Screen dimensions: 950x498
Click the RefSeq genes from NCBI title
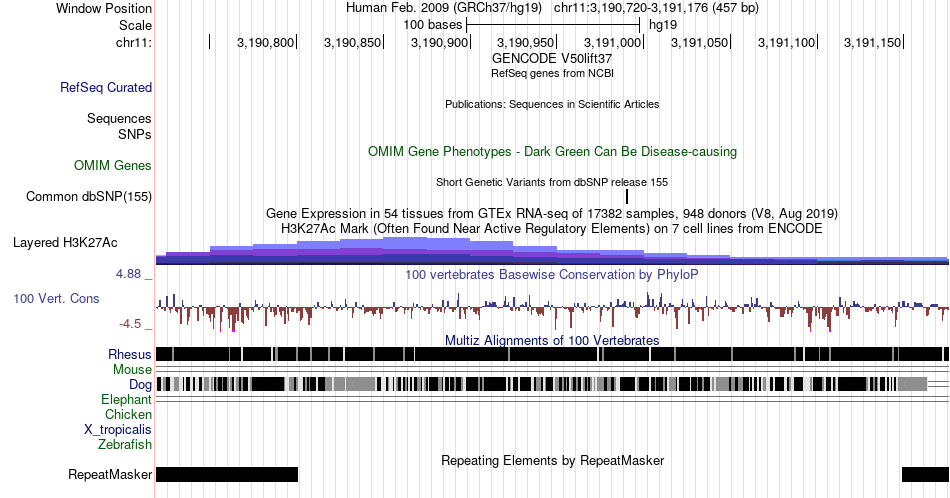pos(552,73)
